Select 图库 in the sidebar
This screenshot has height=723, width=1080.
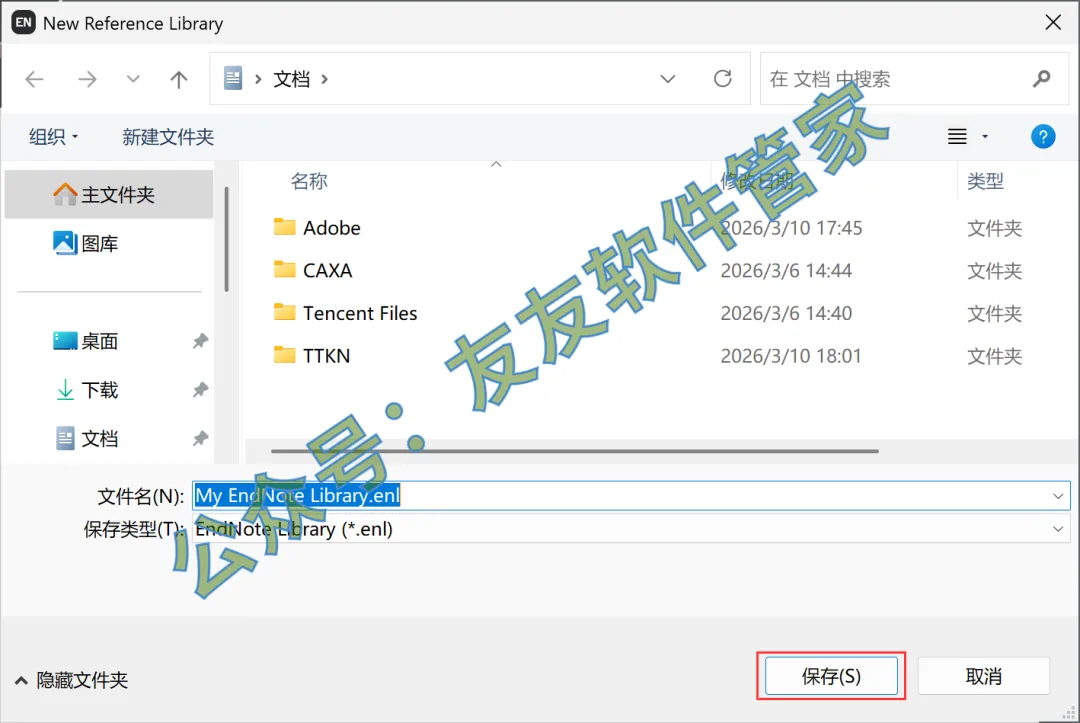109,243
